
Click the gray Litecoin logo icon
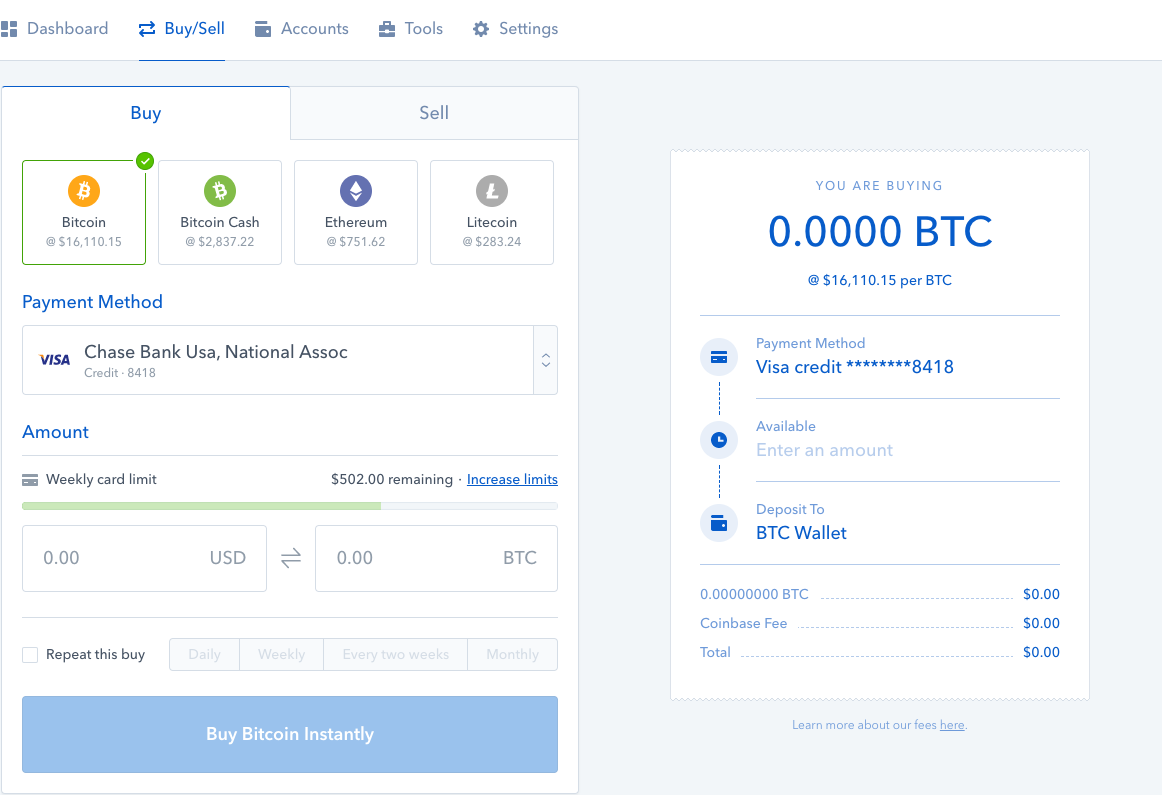coord(492,191)
